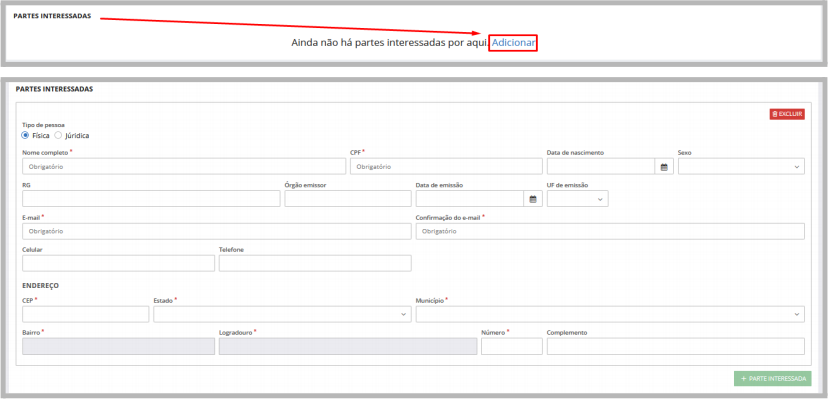Focus the Nome completo field
The width and height of the screenshot is (828, 399).
click(x=184, y=166)
